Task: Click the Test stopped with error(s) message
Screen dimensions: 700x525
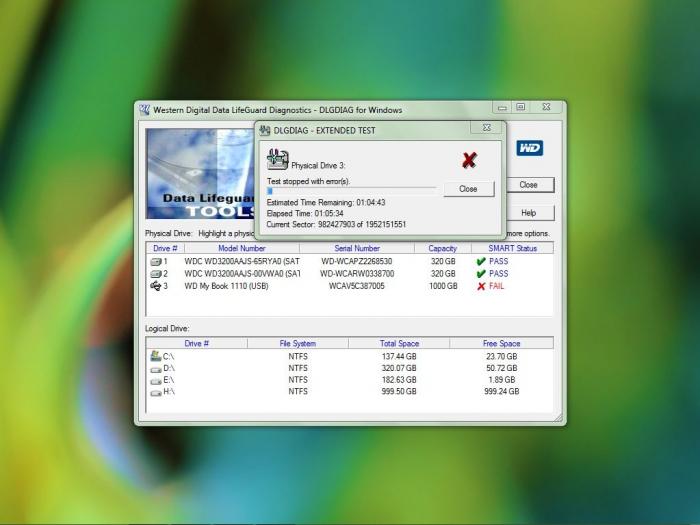Action: pyautogui.click(x=308, y=181)
